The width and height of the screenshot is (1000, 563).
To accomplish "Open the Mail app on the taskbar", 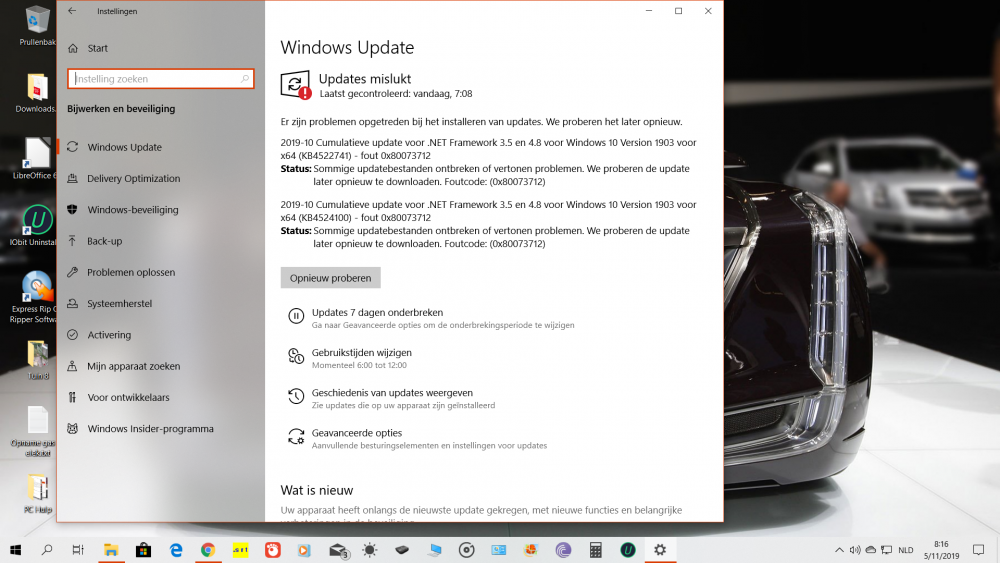I will coord(338,550).
